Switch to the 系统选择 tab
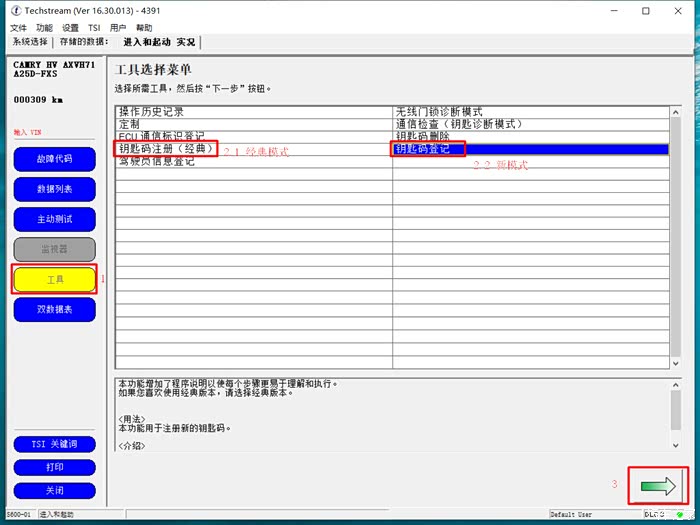The height and width of the screenshot is (525, 700). [30, 42]
